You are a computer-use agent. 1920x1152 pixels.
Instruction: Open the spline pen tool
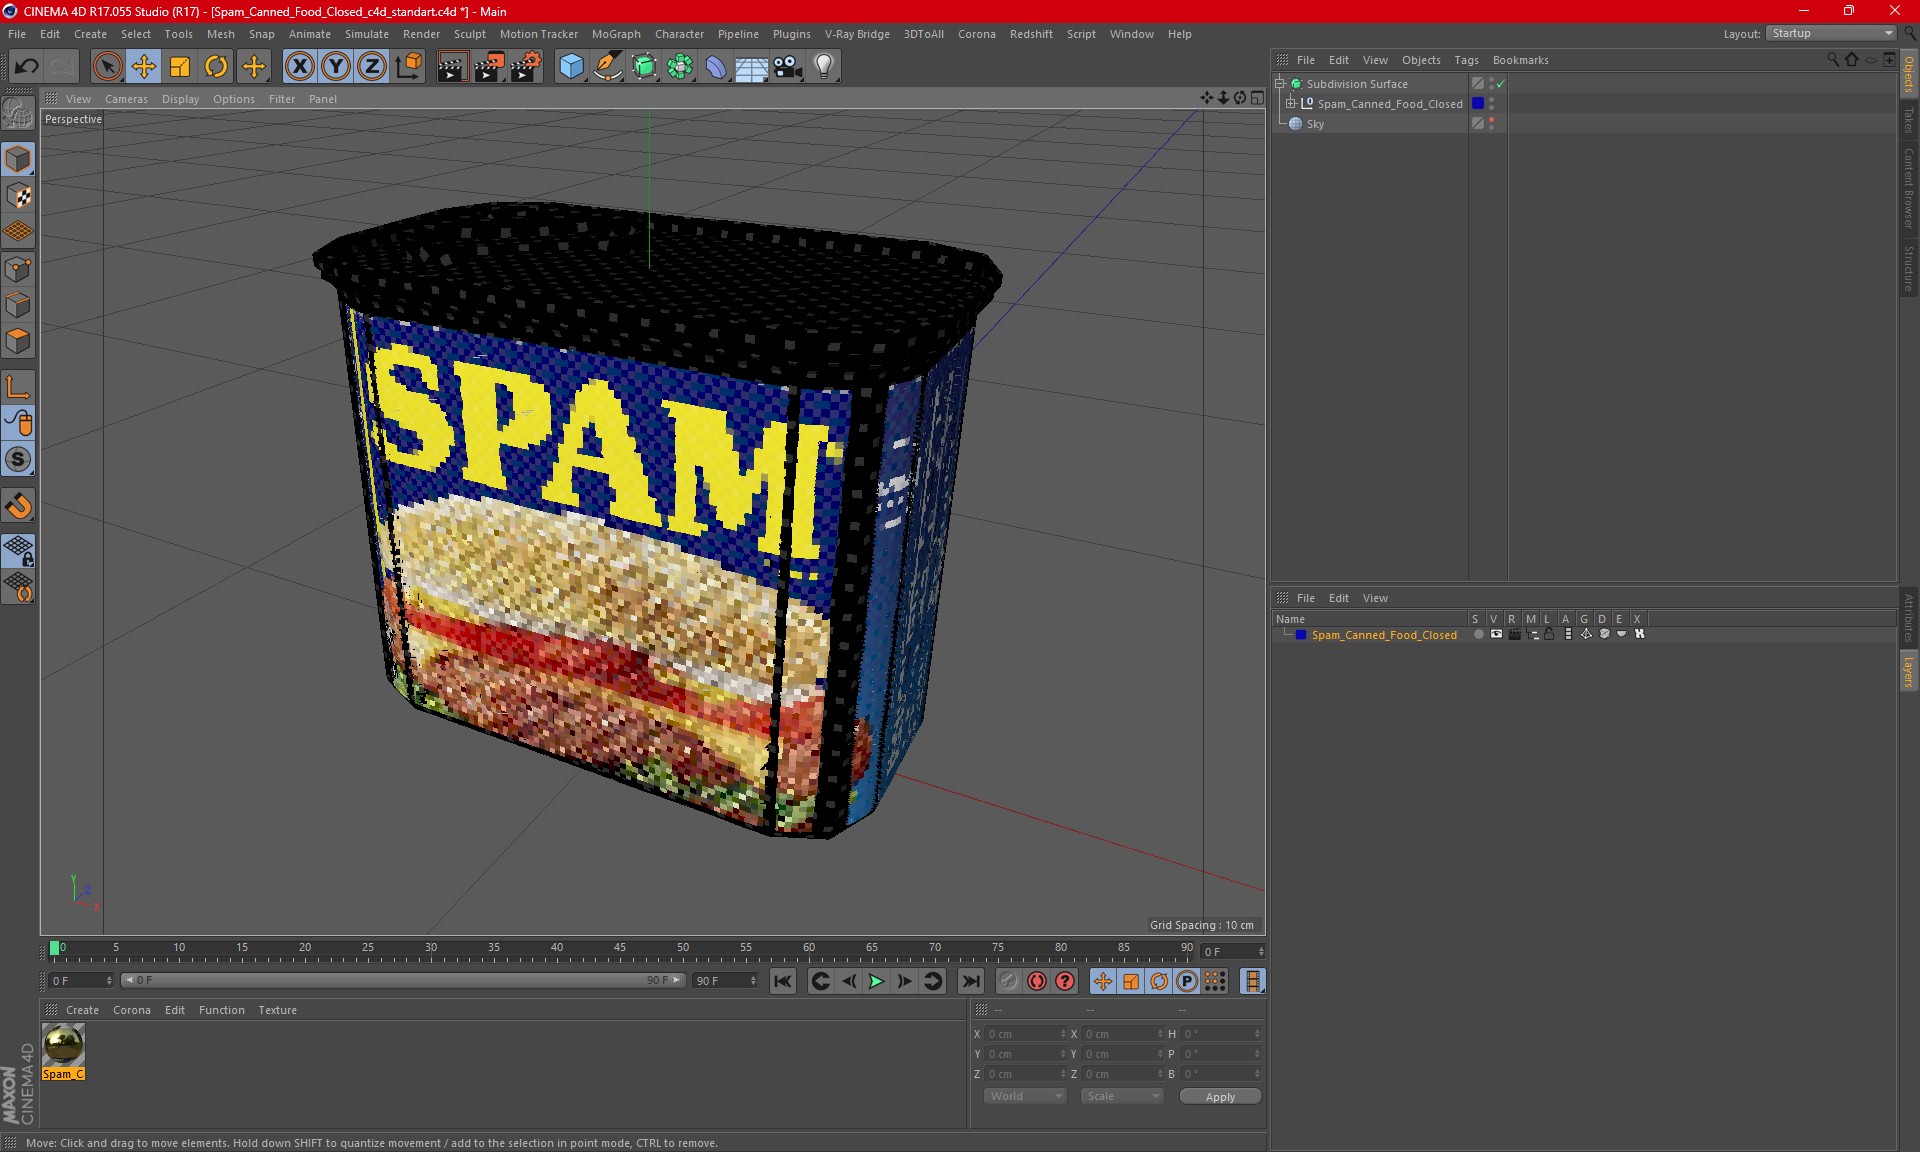[x=607, y=67]
